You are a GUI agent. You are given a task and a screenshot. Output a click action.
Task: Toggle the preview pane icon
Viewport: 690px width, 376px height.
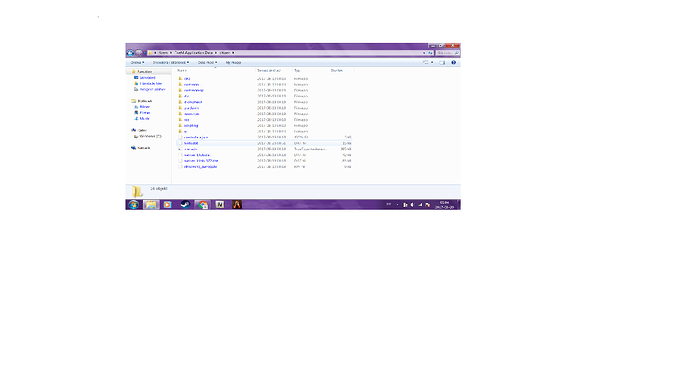click(x=442, y=63)
